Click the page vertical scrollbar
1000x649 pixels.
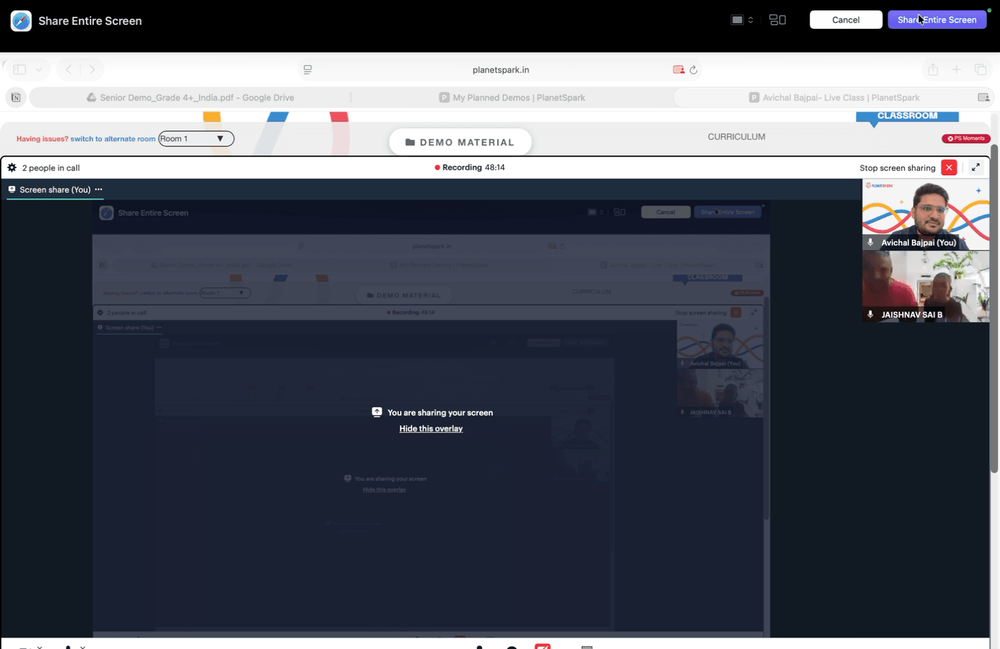click(x=994, y=309)
